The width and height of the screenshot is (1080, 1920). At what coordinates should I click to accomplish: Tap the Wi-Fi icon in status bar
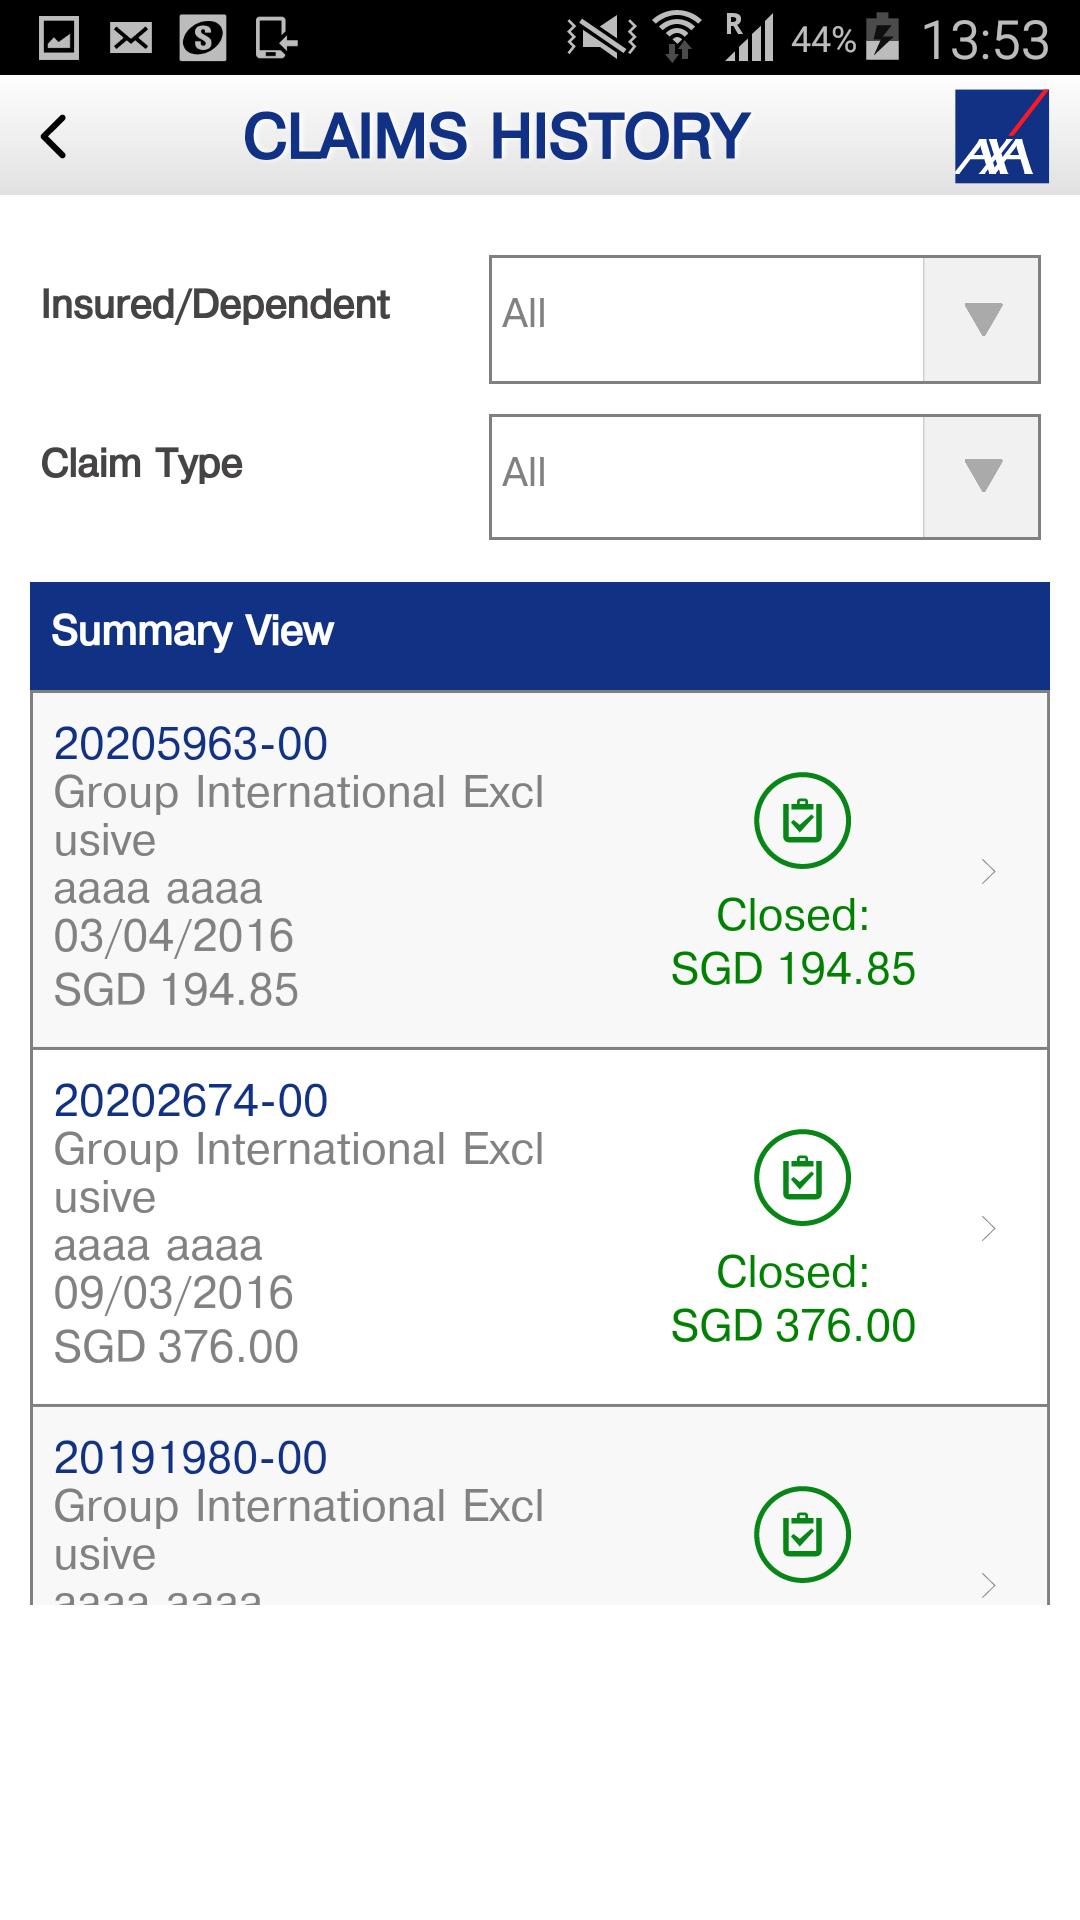pyautogui.click(x=677, y=39)
